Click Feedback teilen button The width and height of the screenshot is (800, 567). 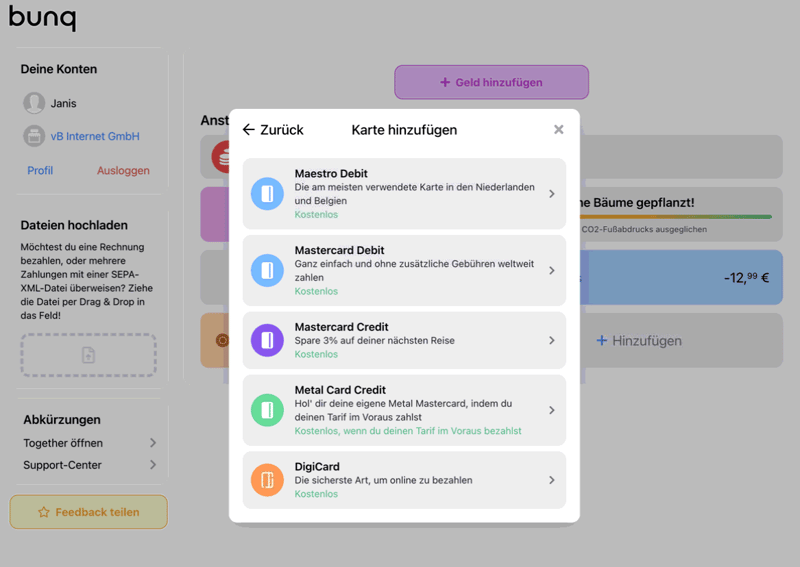(89, 512)
